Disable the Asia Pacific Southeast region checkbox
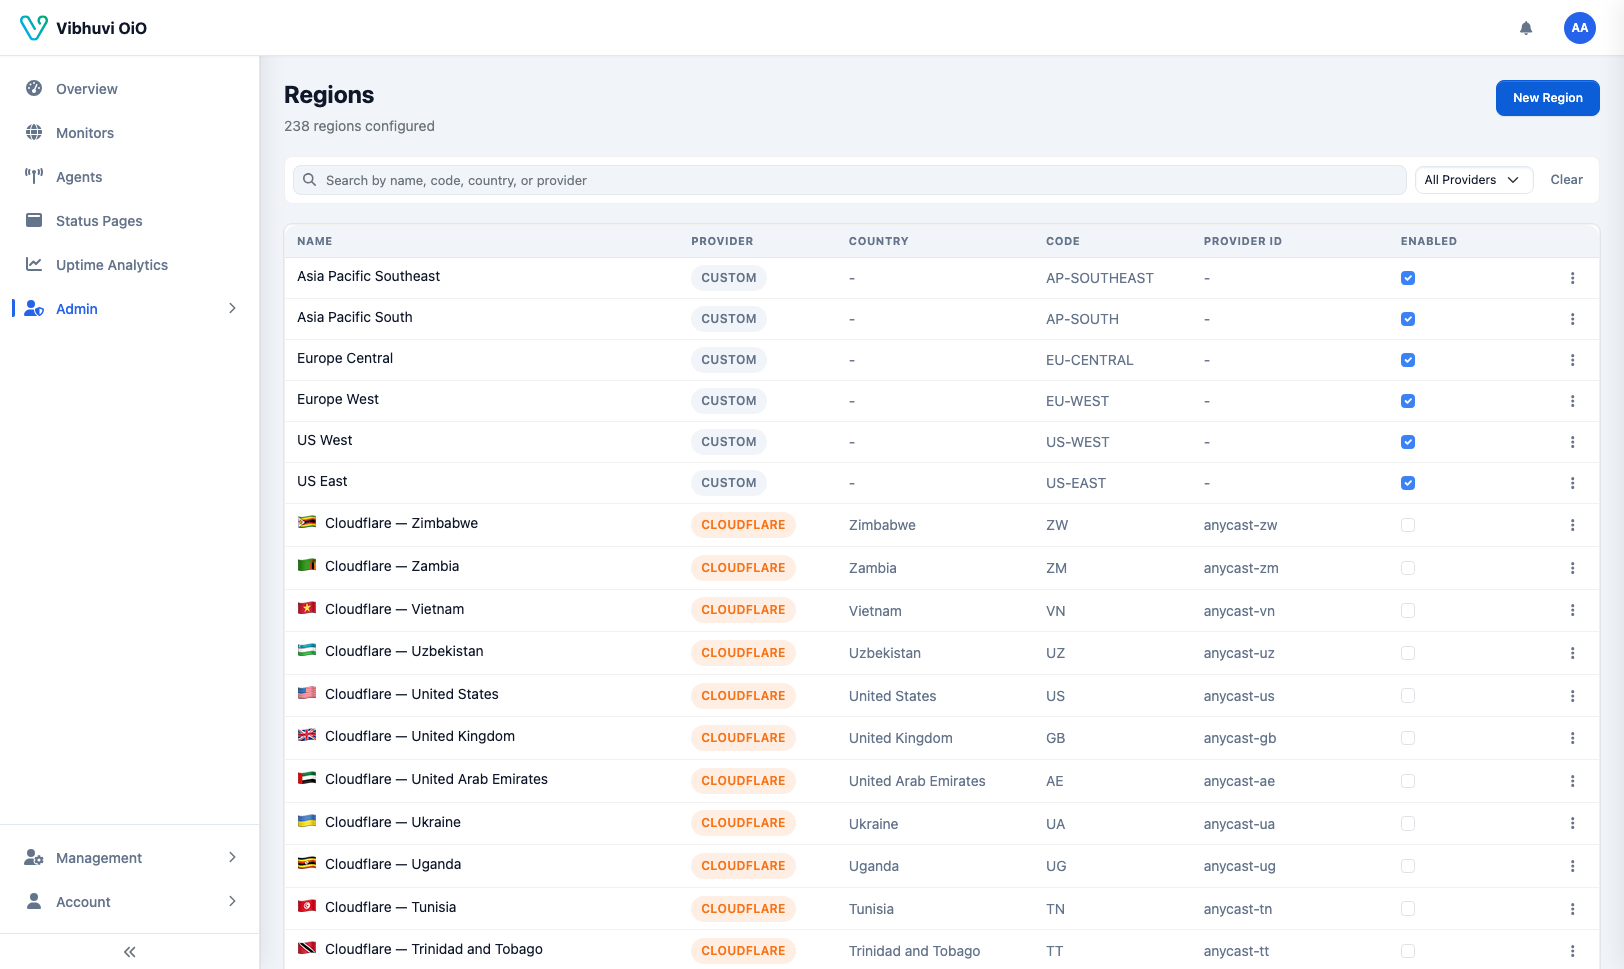 pyautogui.click(x=1408, y=278)
